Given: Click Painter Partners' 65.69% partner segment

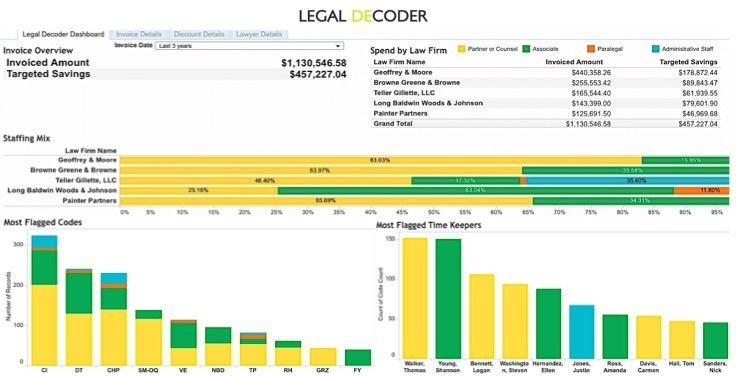Looking at the screenshot, I should pos(326,201).
